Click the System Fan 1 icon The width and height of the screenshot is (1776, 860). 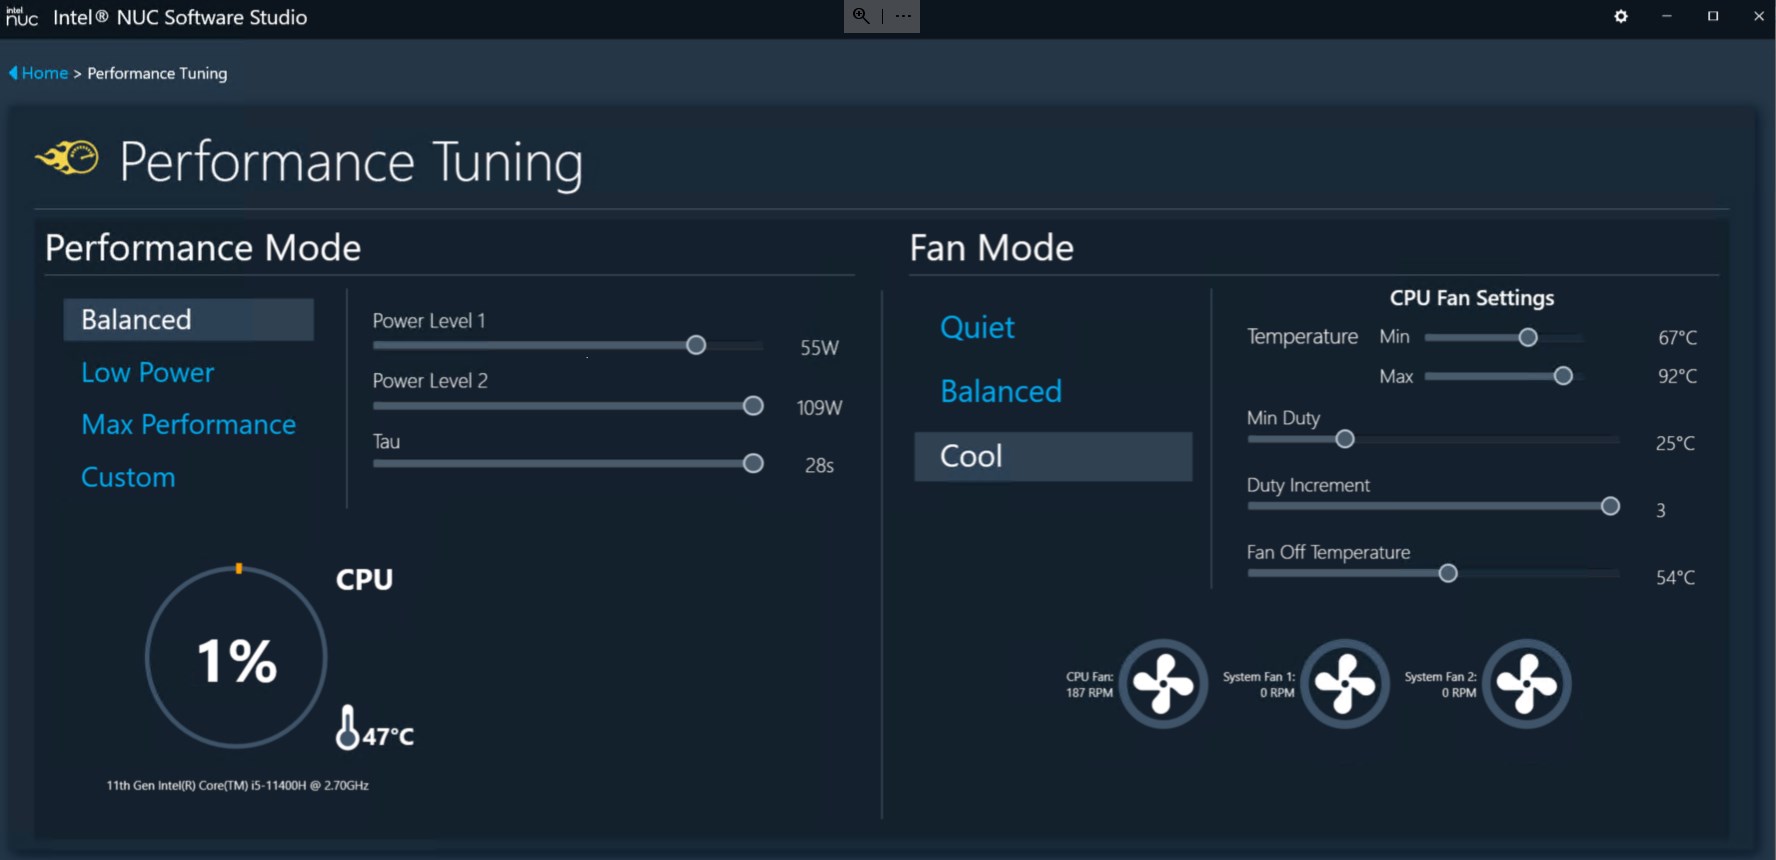1345,684
